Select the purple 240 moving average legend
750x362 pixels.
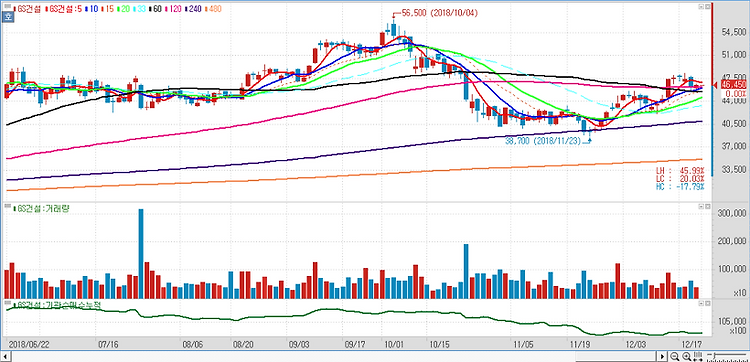pyautogui.click(x=193, y=9)
